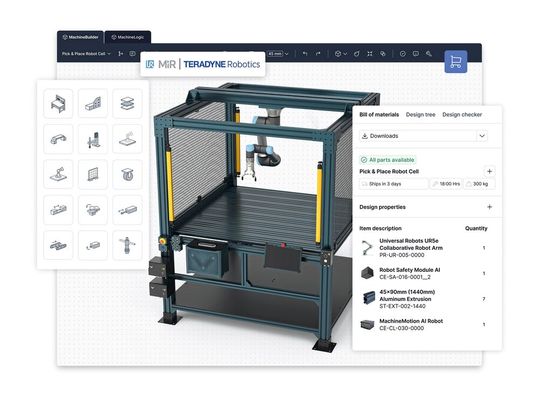Select the robot arm on base category
The image size is (539, 403).
pyautogui.click(x=58, y=174)
